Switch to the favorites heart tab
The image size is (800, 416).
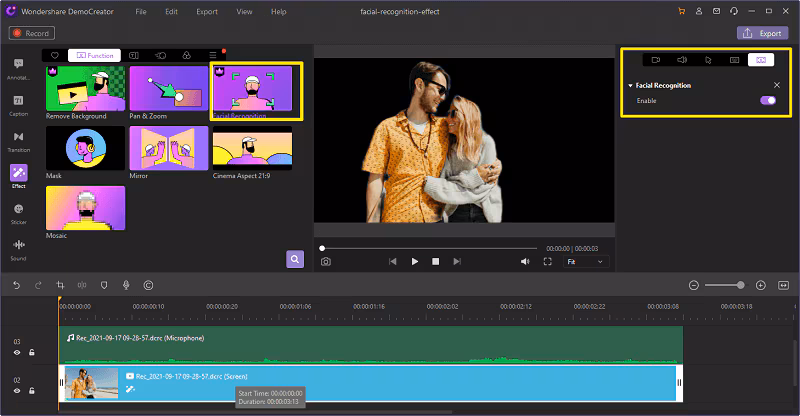pyautogui.click(x=55, y=55)
